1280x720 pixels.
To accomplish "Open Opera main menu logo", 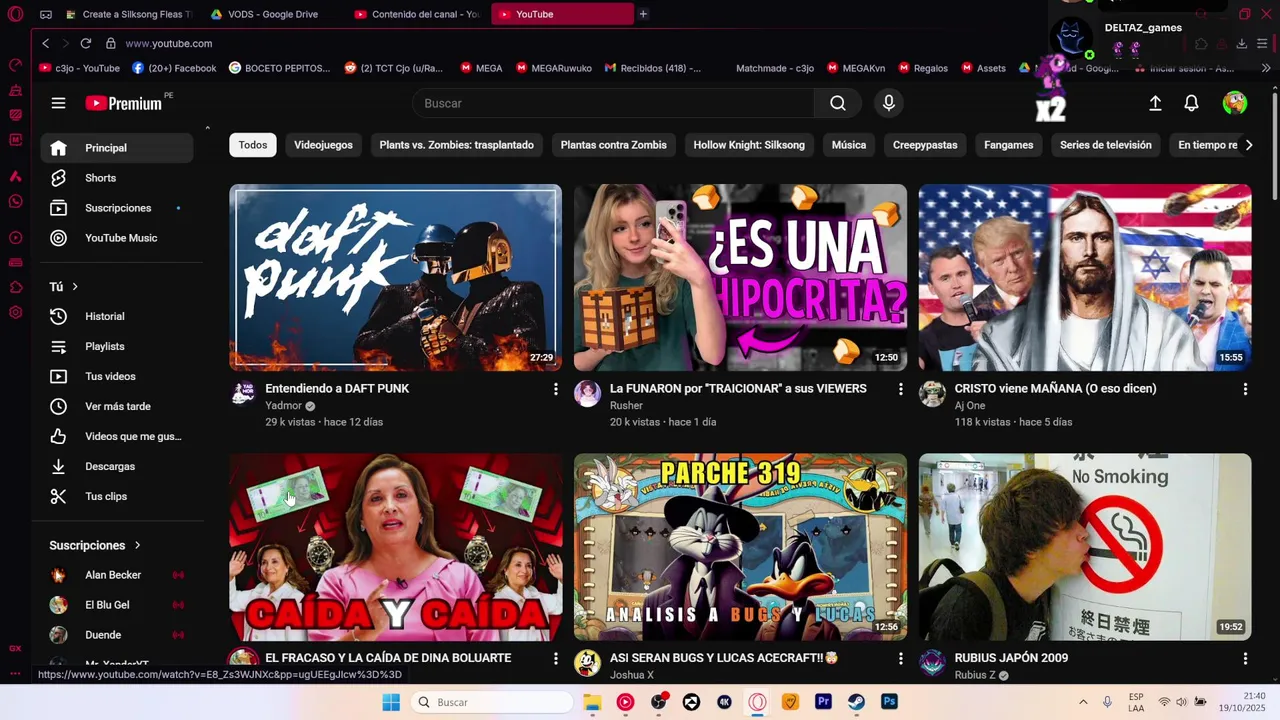I will [15, 14].
